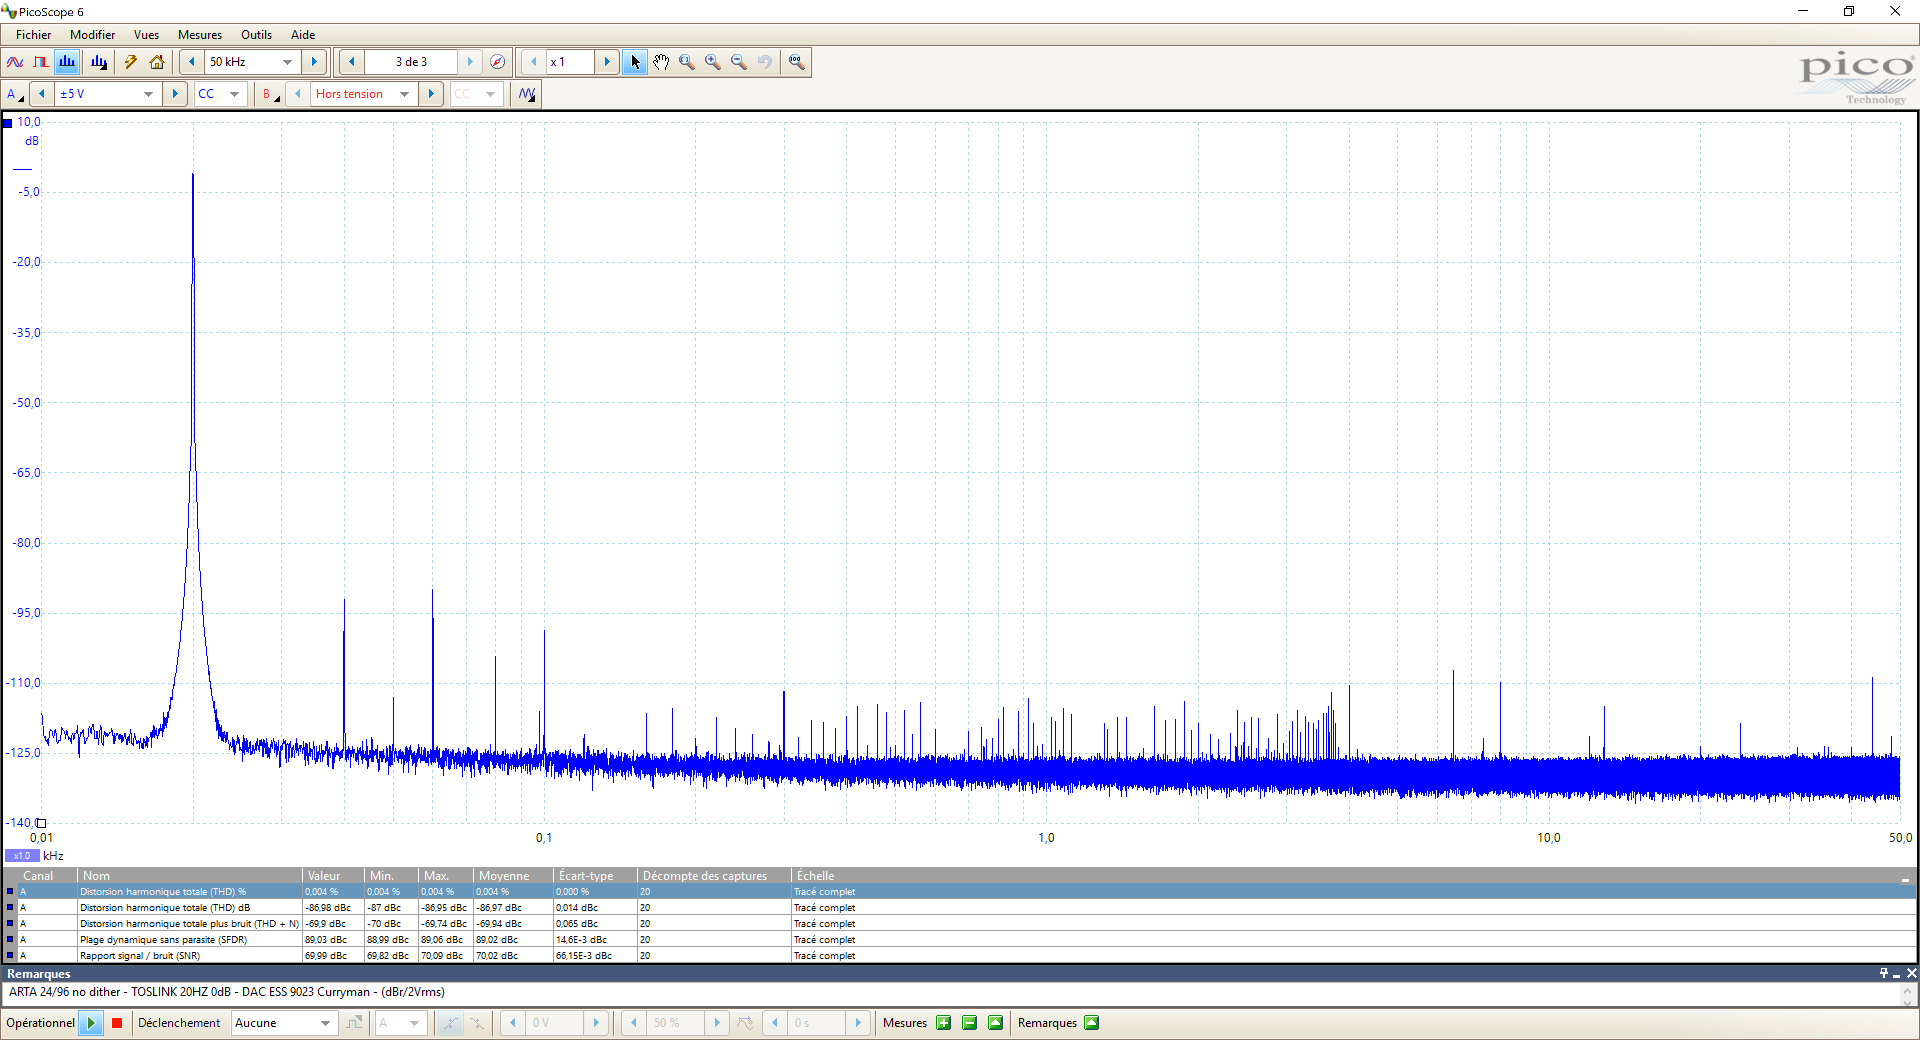Click the '3 de 3' buffer field
This screenshot has height=1040, width=1920.
coord(411,62)
